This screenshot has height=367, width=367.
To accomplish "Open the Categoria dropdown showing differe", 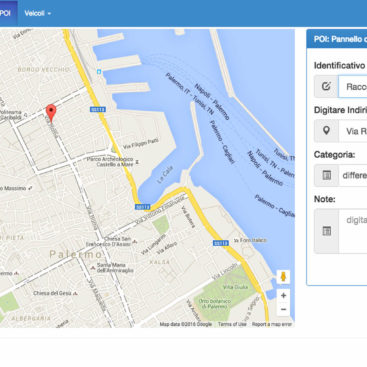I will pos(353,175).
